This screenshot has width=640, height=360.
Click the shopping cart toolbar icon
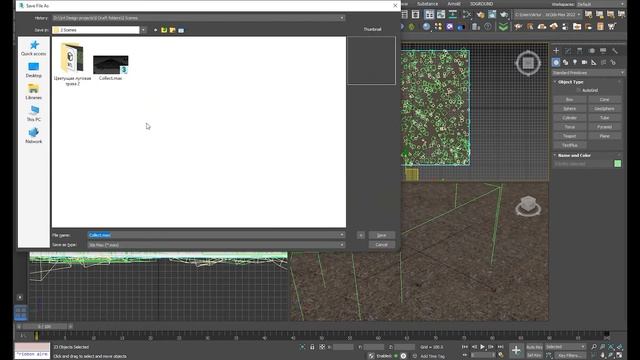click(x=611, y=27)
